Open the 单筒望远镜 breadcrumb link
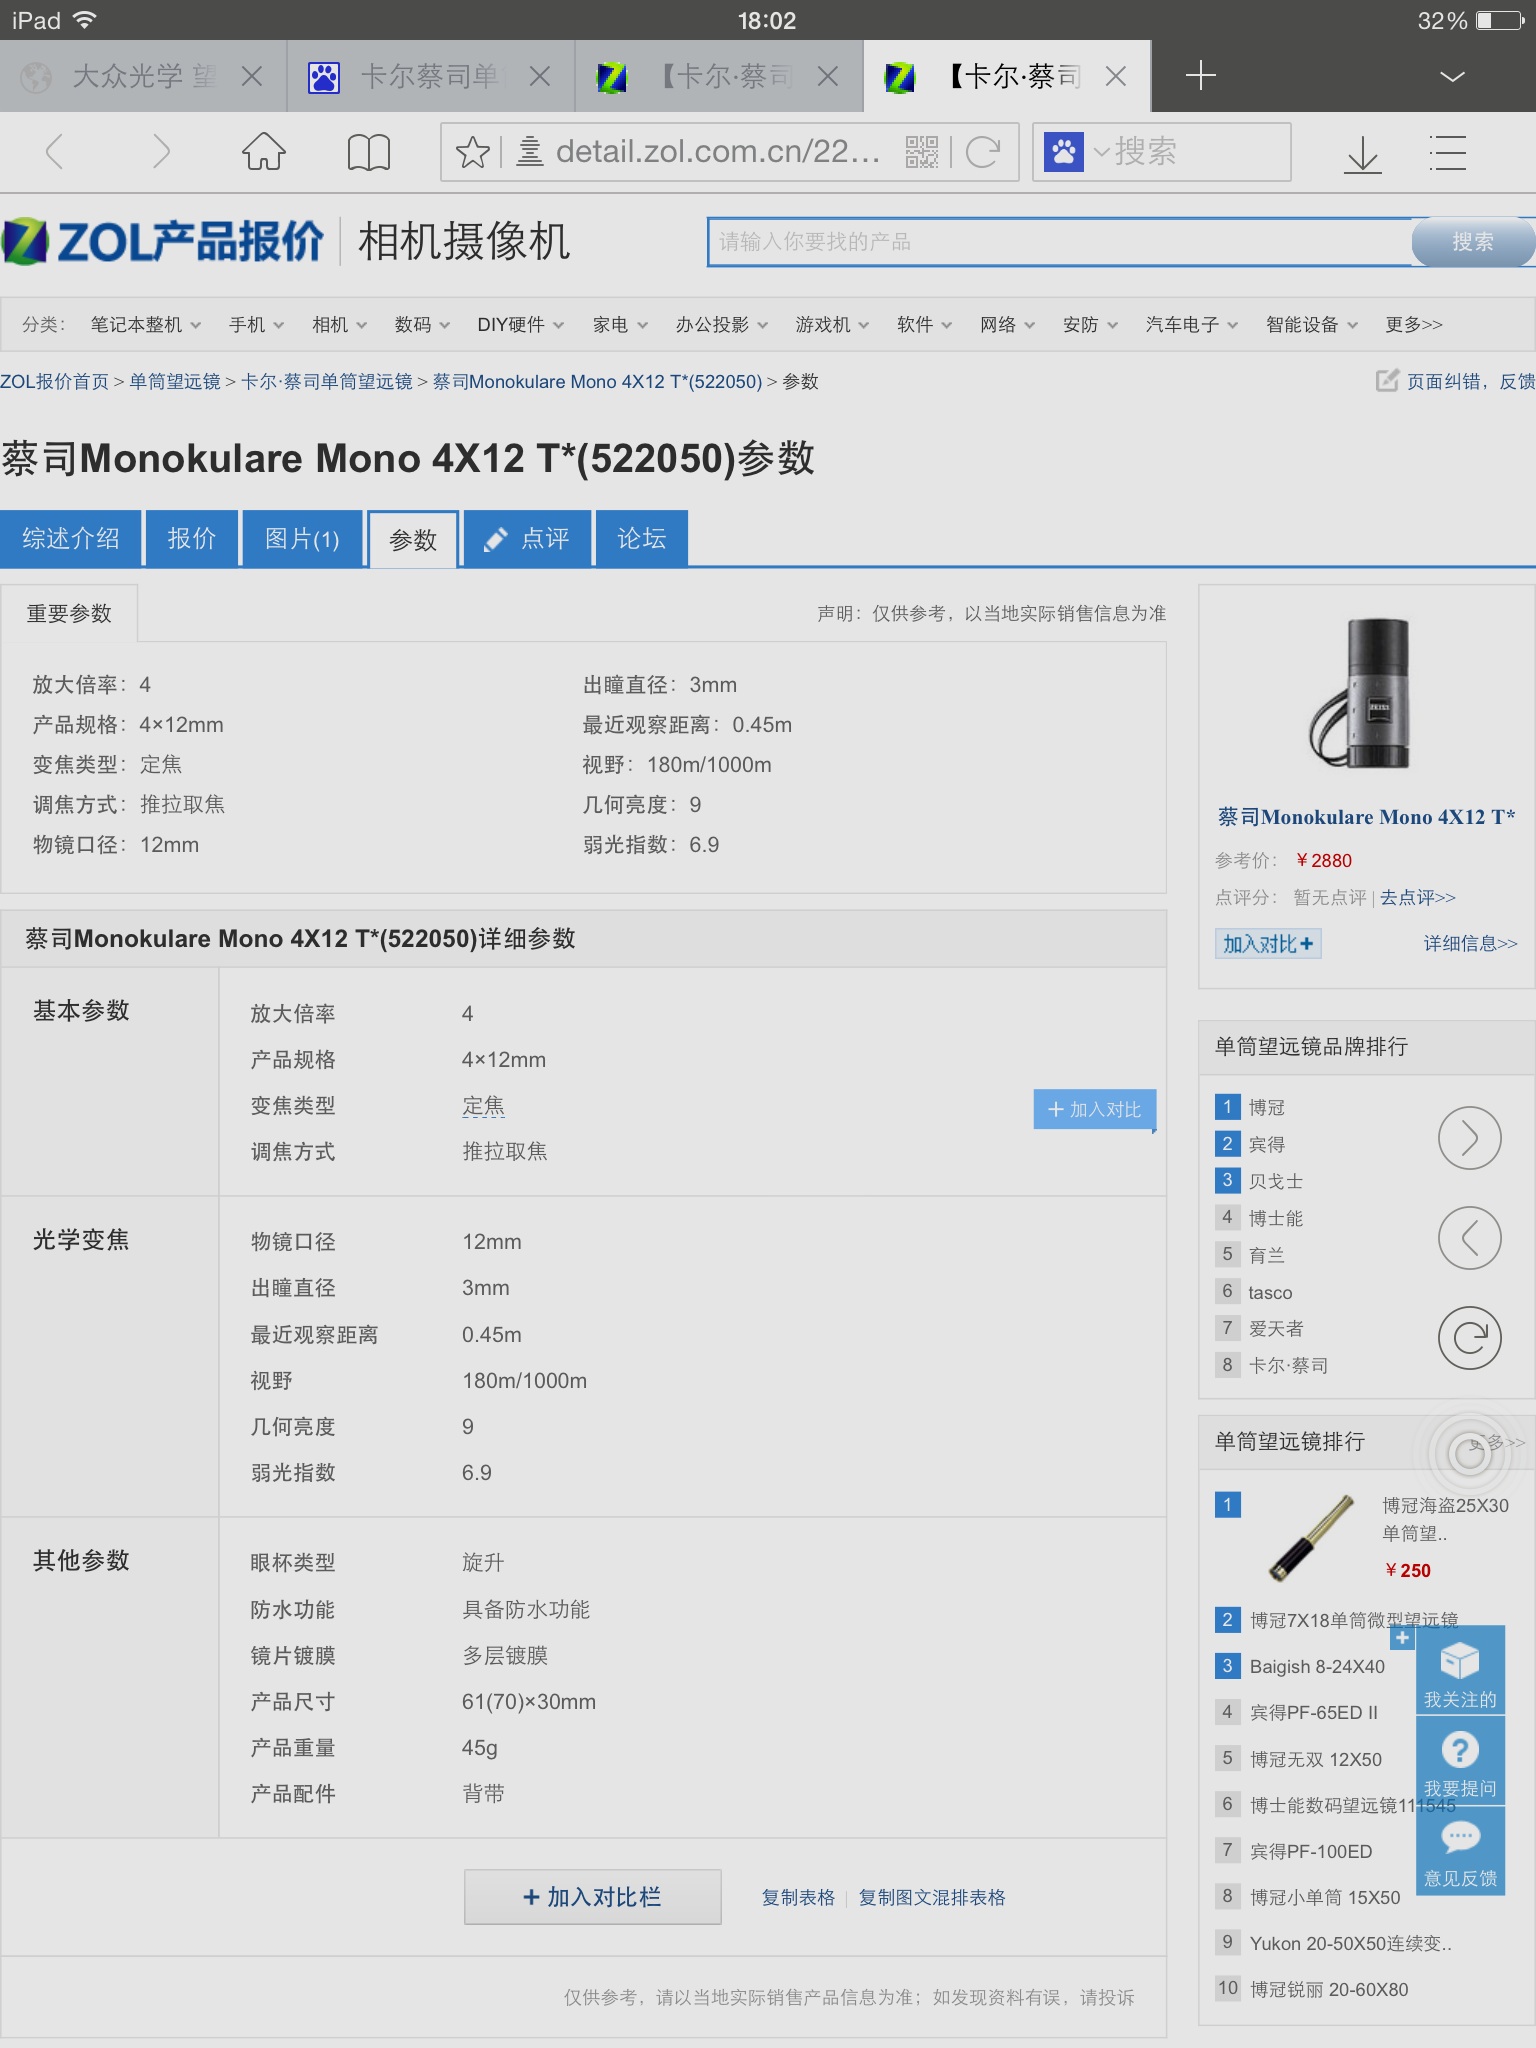 coord(175,382)
